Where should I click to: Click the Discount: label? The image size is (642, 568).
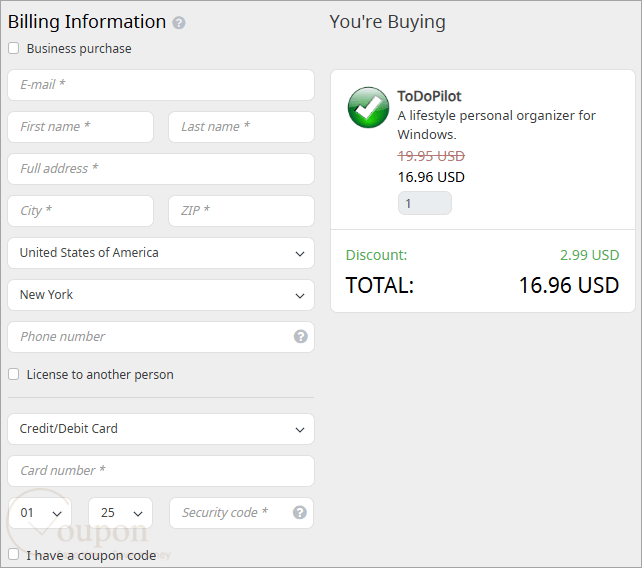click(x=376, y=255)
